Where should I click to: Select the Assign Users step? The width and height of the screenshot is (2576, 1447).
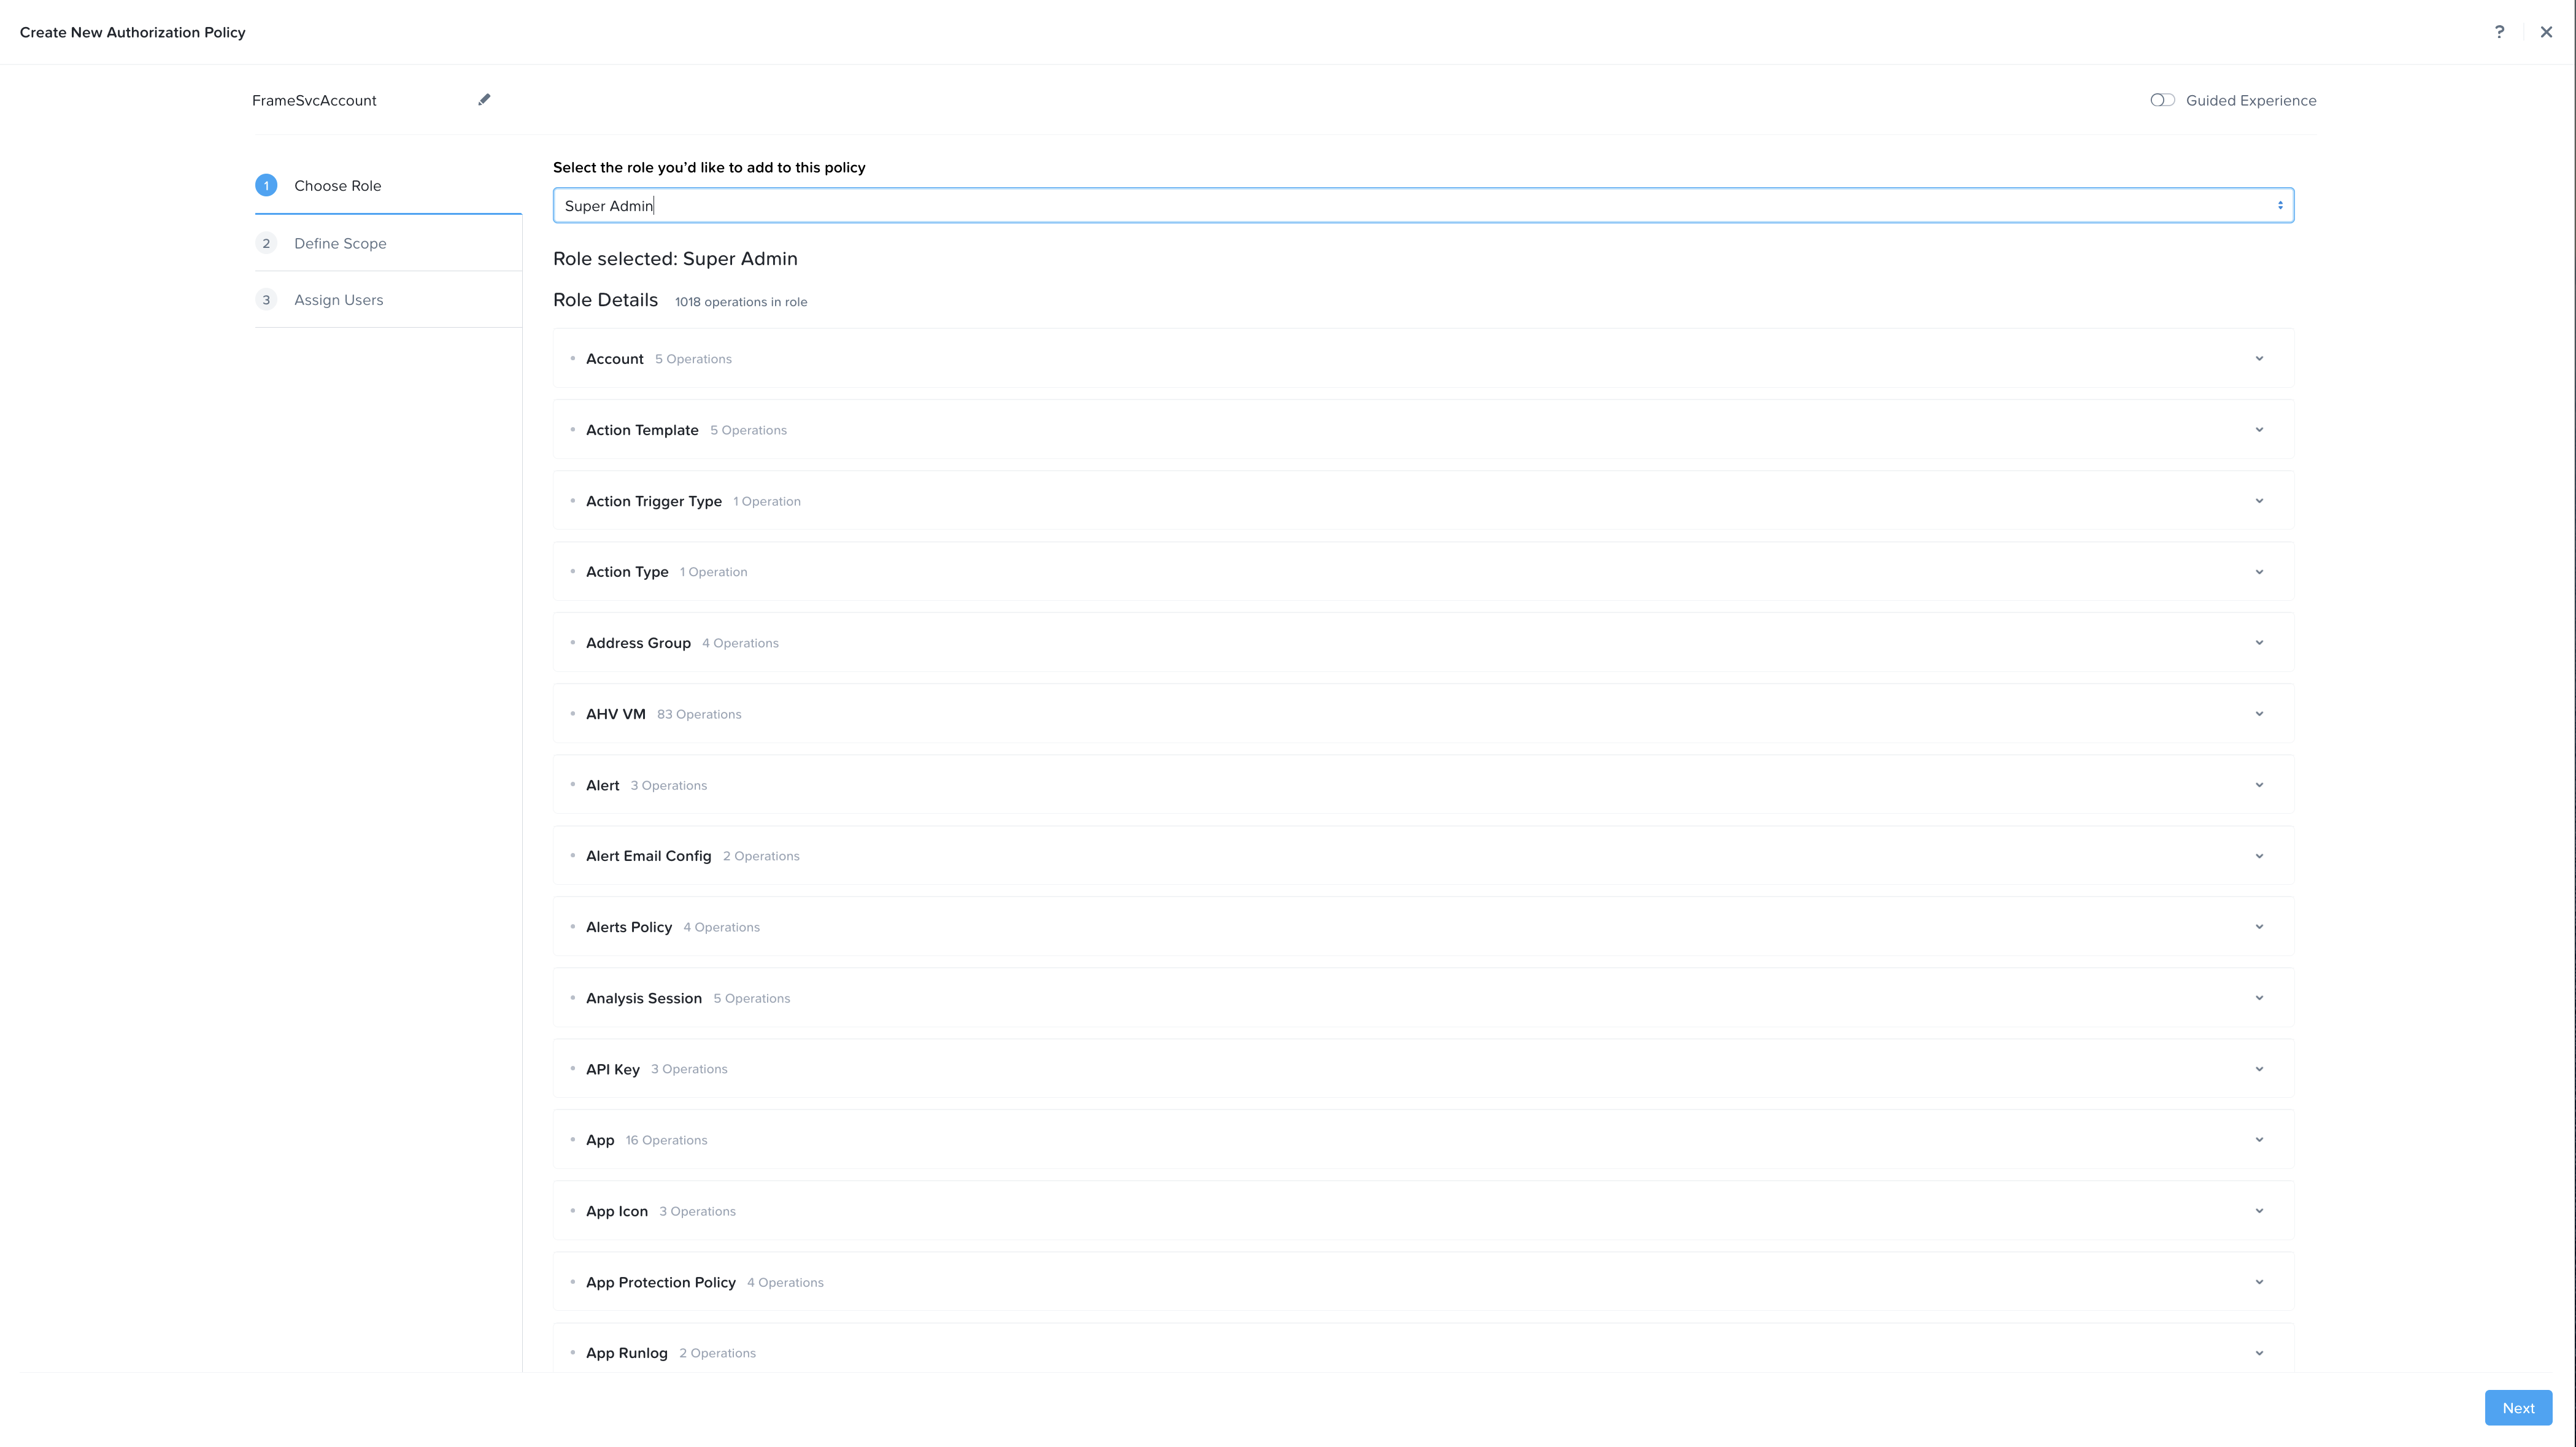(338, 299)
